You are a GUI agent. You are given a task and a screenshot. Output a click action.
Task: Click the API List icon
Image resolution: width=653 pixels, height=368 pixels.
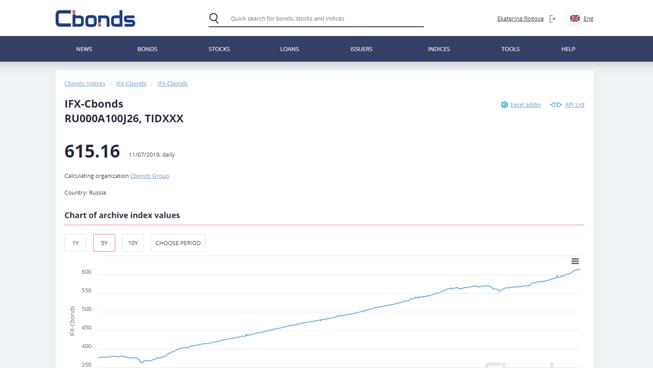click(x=556, y=104)
